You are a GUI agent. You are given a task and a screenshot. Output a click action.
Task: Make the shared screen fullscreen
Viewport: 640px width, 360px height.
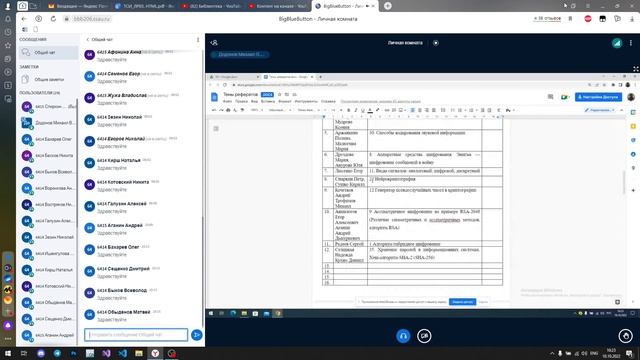click(636, 69)
